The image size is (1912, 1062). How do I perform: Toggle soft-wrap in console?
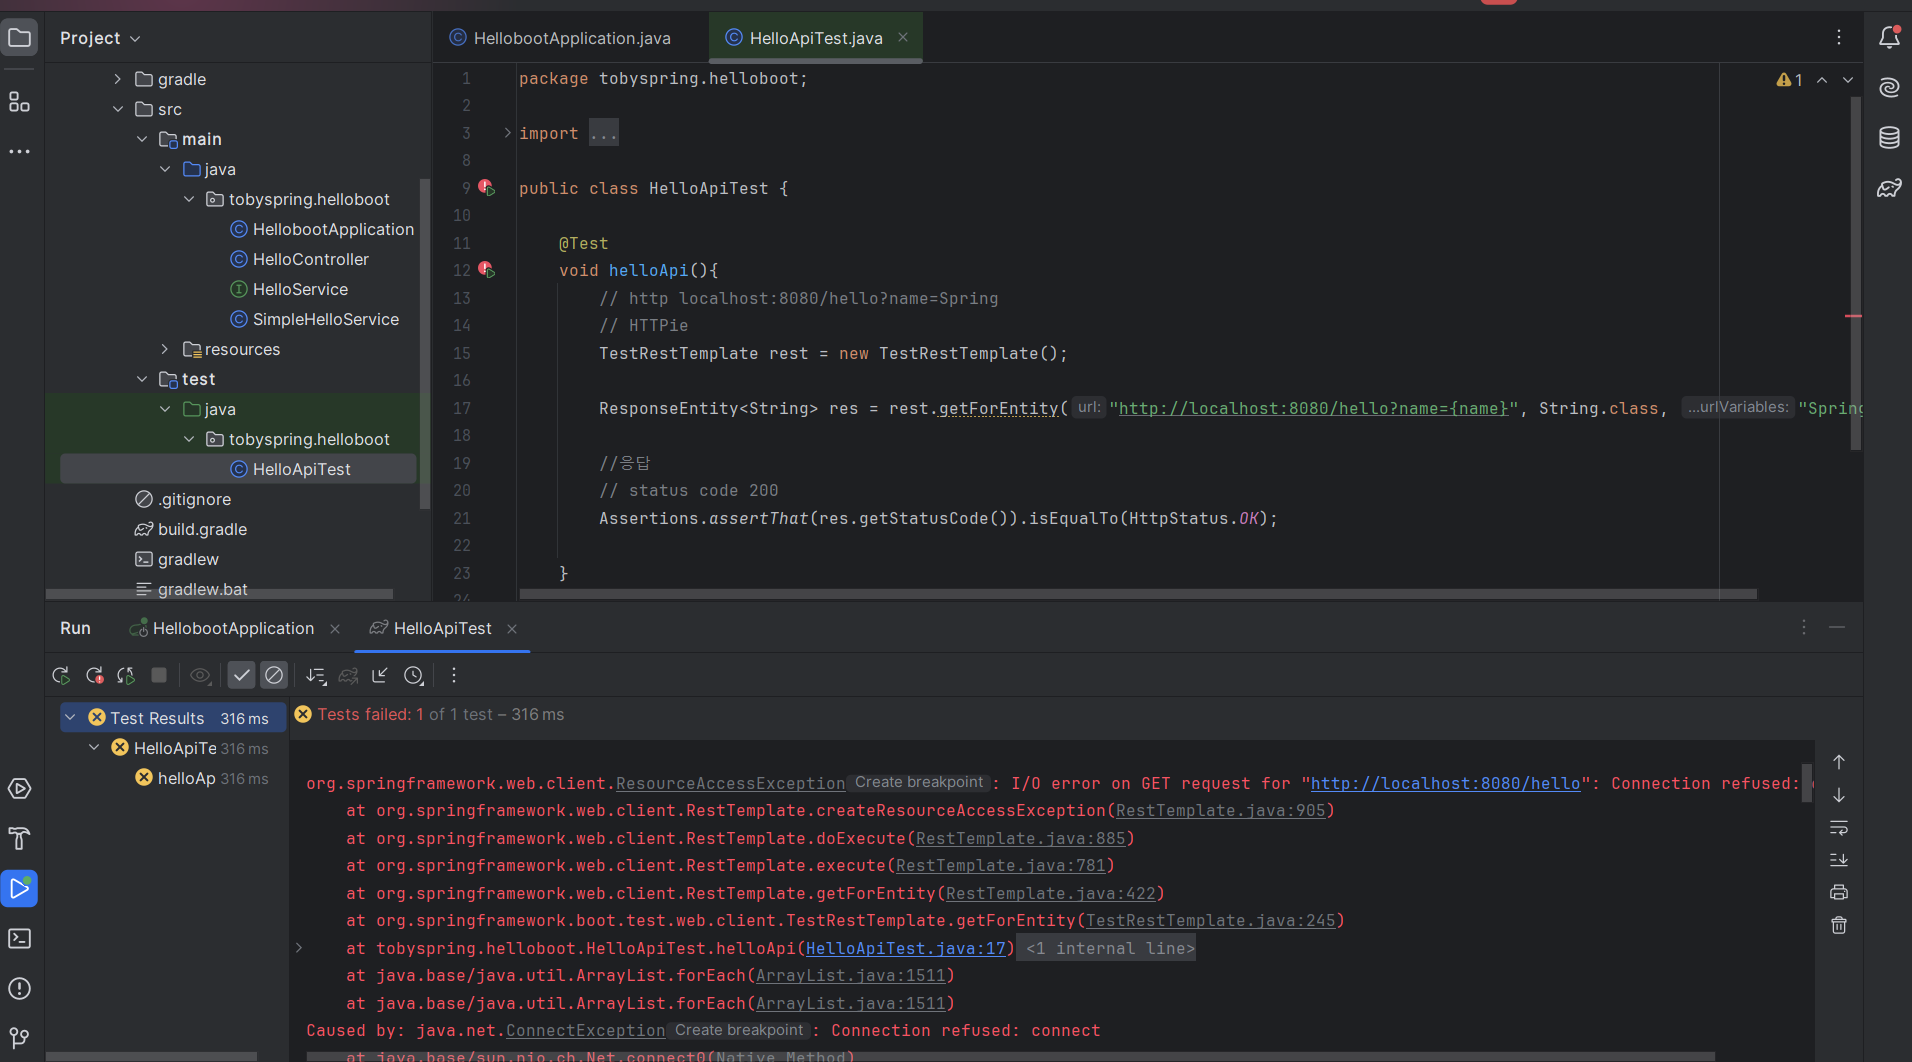[1839, 828]
